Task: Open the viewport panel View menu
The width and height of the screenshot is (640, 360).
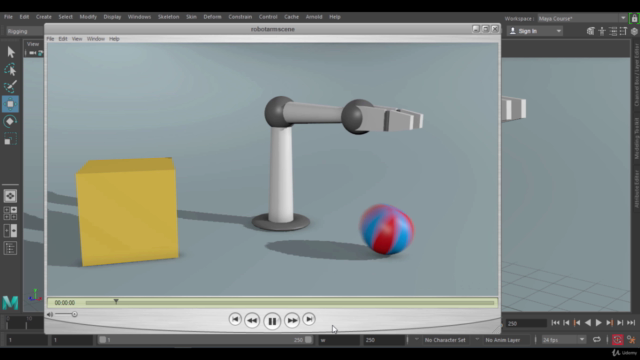Action: pos(33,44)
